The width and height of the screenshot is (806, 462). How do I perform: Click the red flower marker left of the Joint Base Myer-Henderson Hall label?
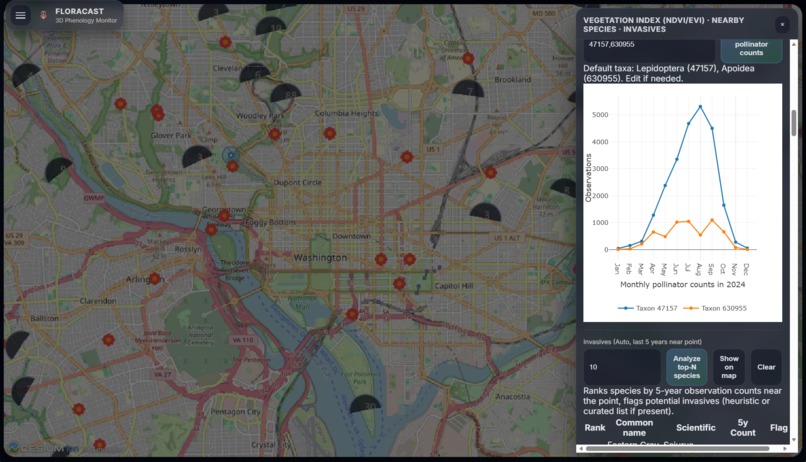pyautogui.click(x=108, y=340)
